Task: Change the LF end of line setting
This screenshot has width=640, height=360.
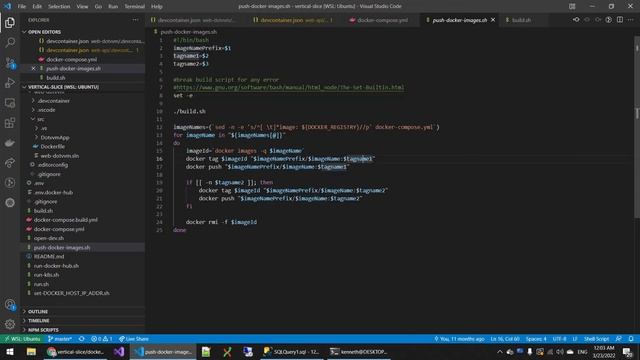Action: tap(575, 339)
